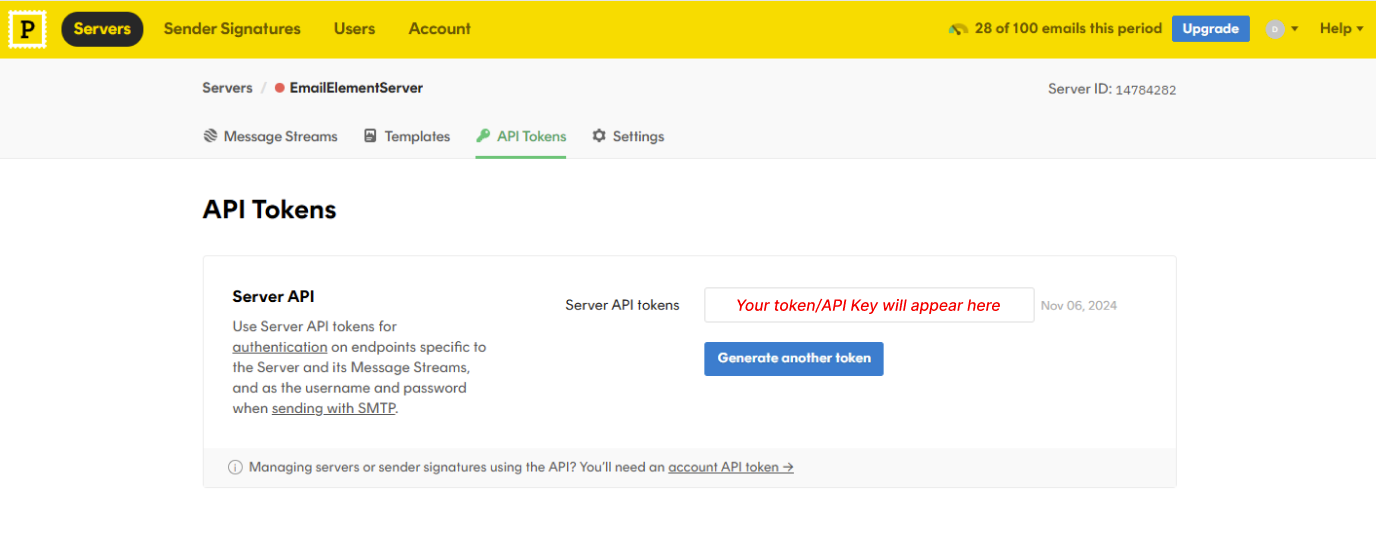
Task: Click the API Tokens key icon
Action: coord(483,136)
